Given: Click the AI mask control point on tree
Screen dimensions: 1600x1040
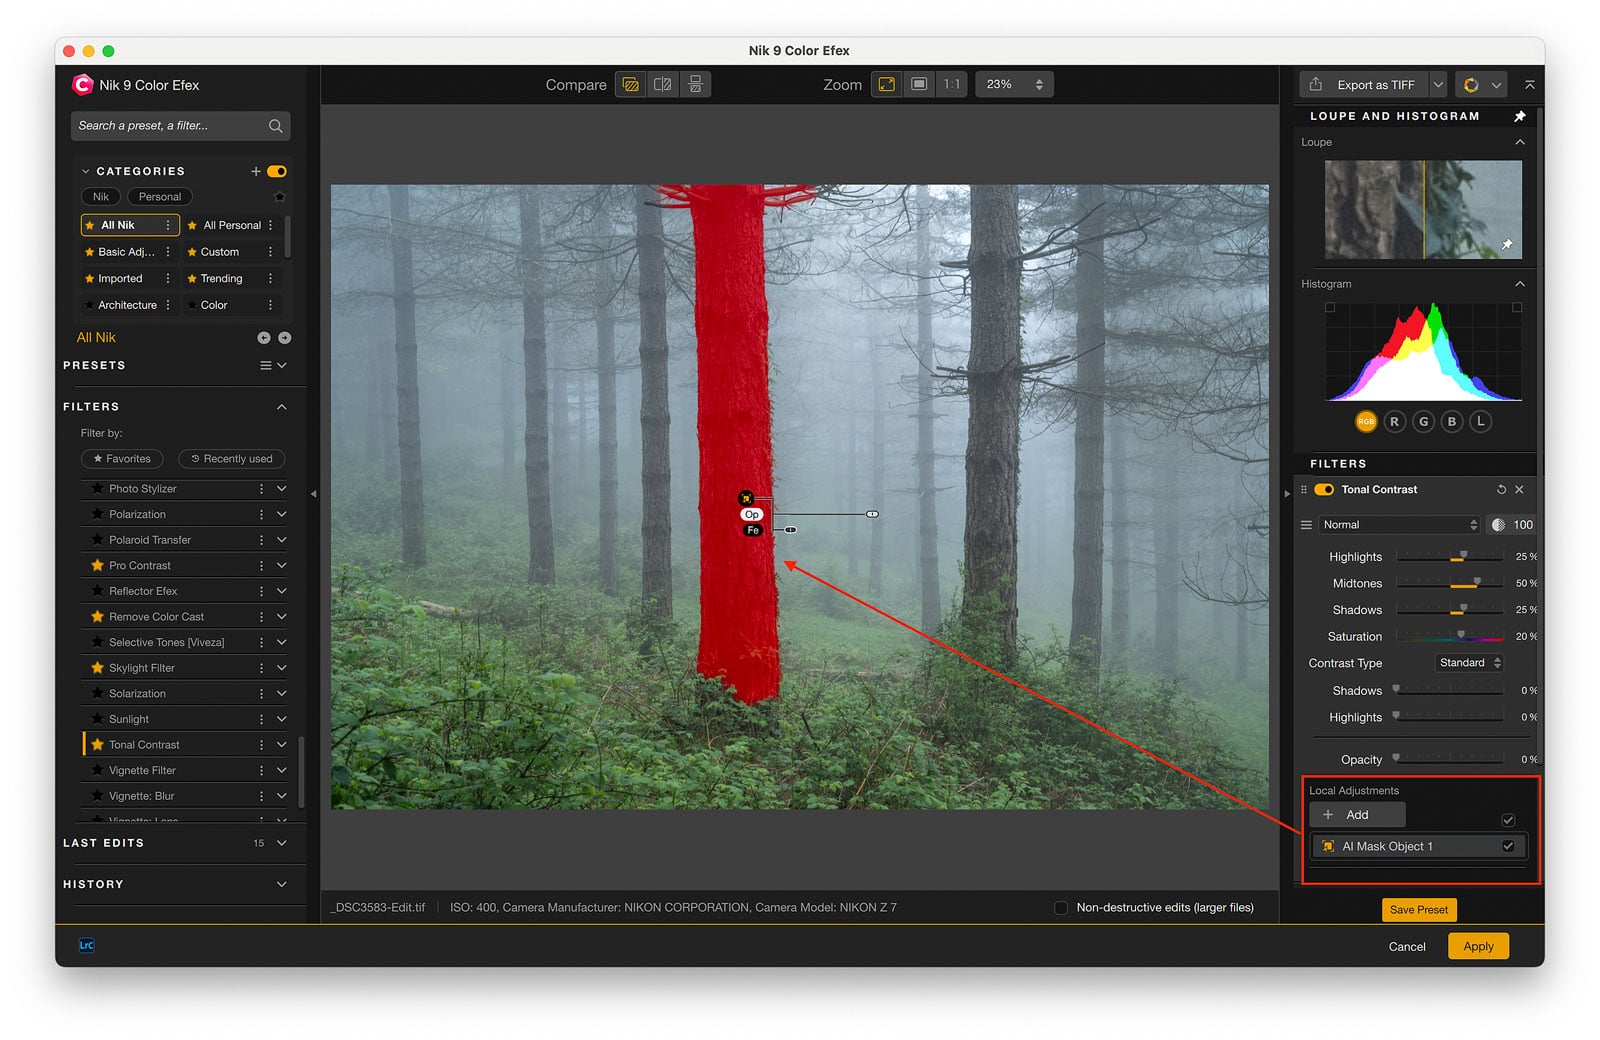Looking at the screenshot, I should click(x=746, y=498).
